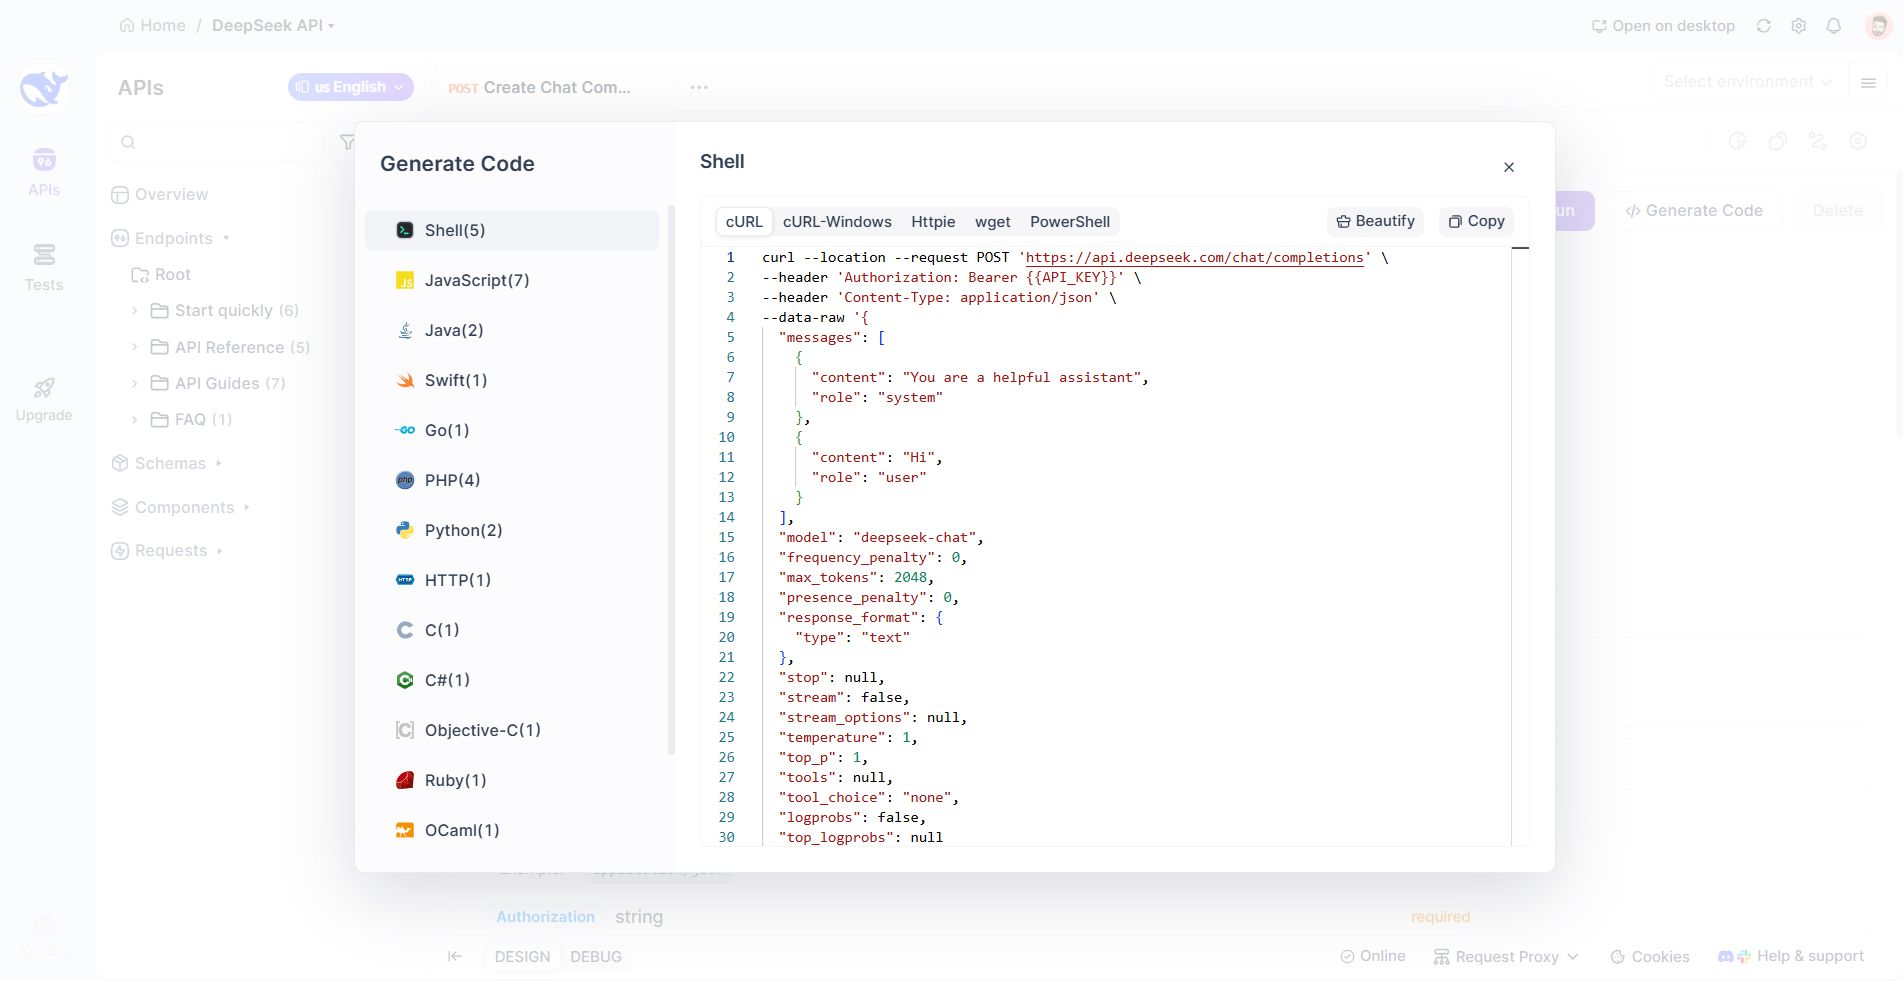Open the tab more-options ellipsis
Viewport: 1903px width, 981px height.
(699, 87)
